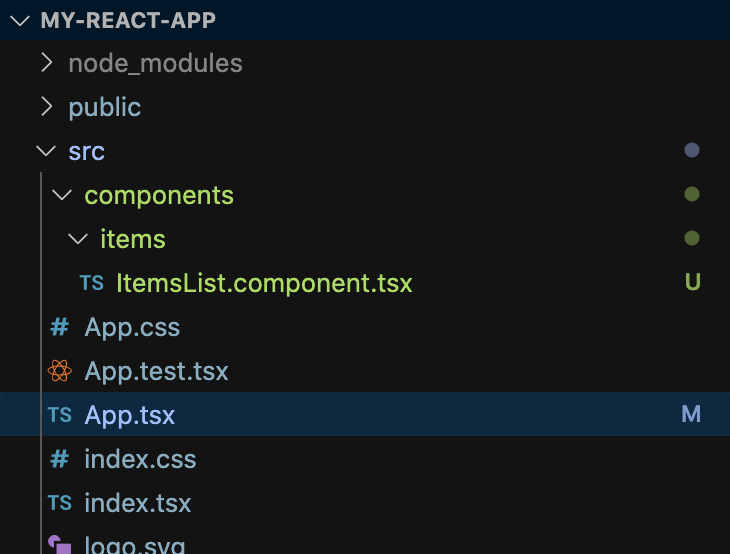Click the green status dot on components folder
Viewport: 730px width, 554px height.
[x=692, y=194]
